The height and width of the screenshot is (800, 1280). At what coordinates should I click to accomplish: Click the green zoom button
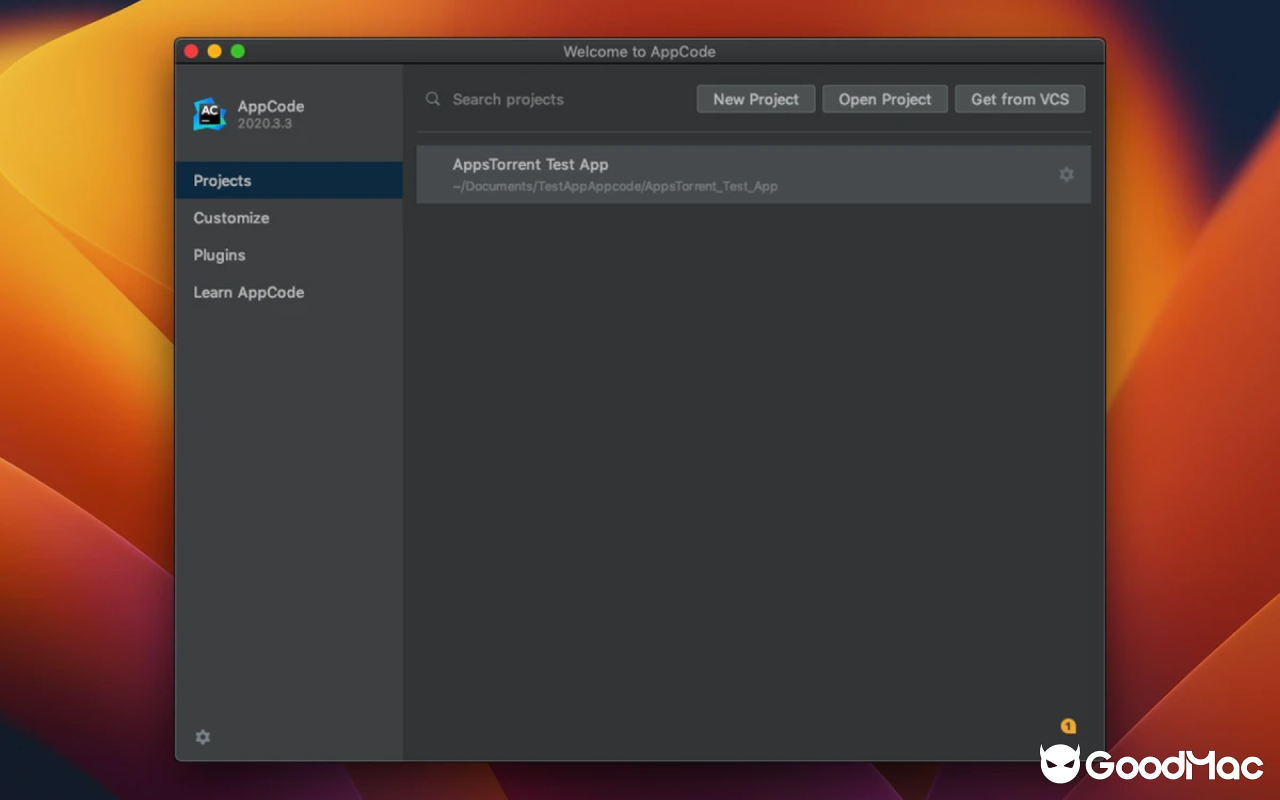238,50
